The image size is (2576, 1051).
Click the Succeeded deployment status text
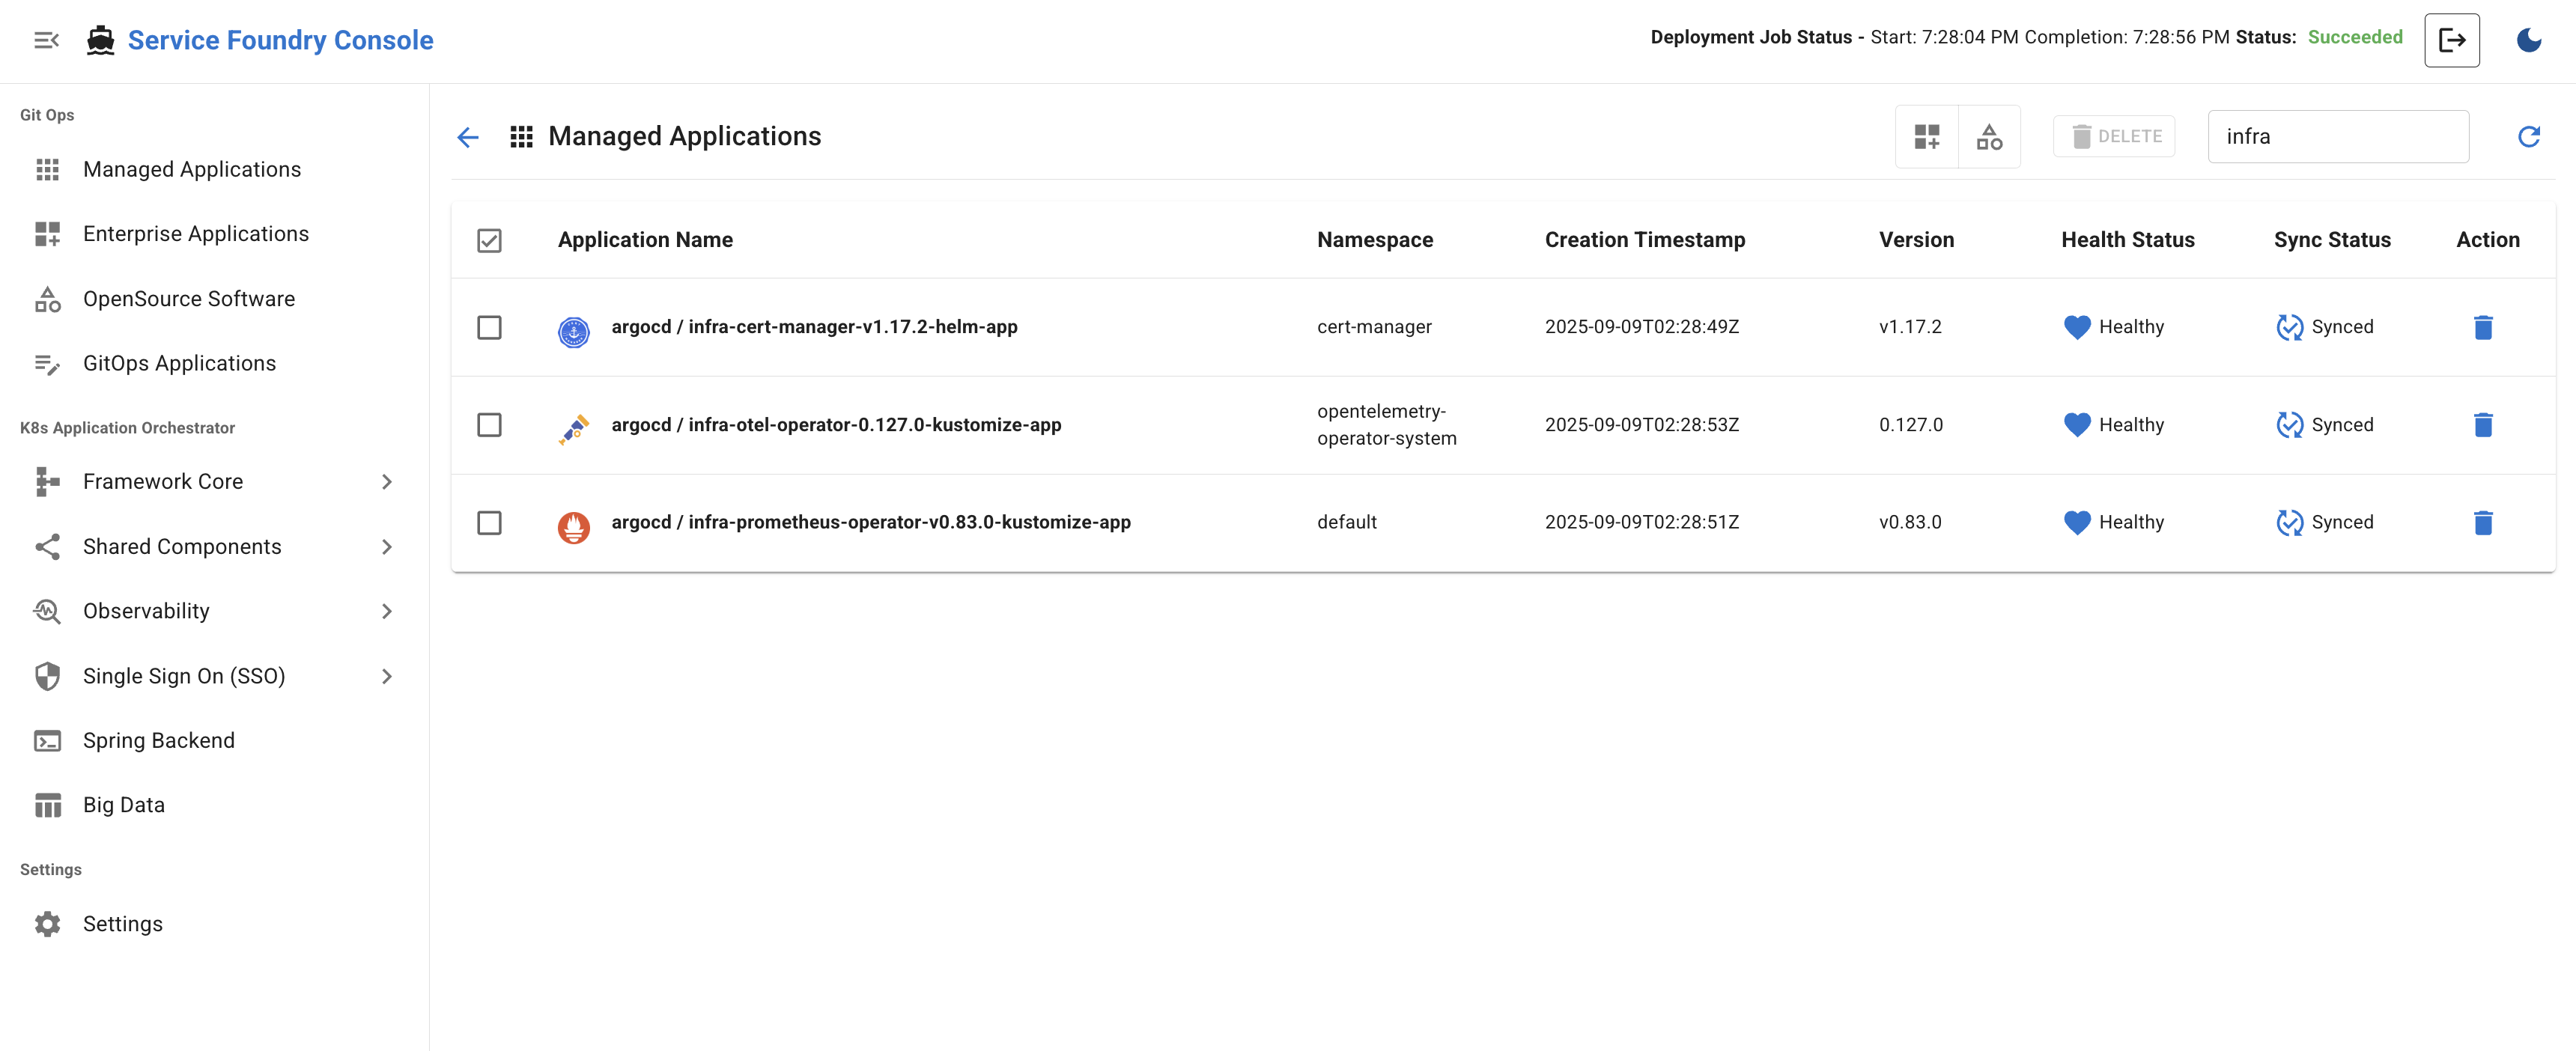(x=2354, y=37)
